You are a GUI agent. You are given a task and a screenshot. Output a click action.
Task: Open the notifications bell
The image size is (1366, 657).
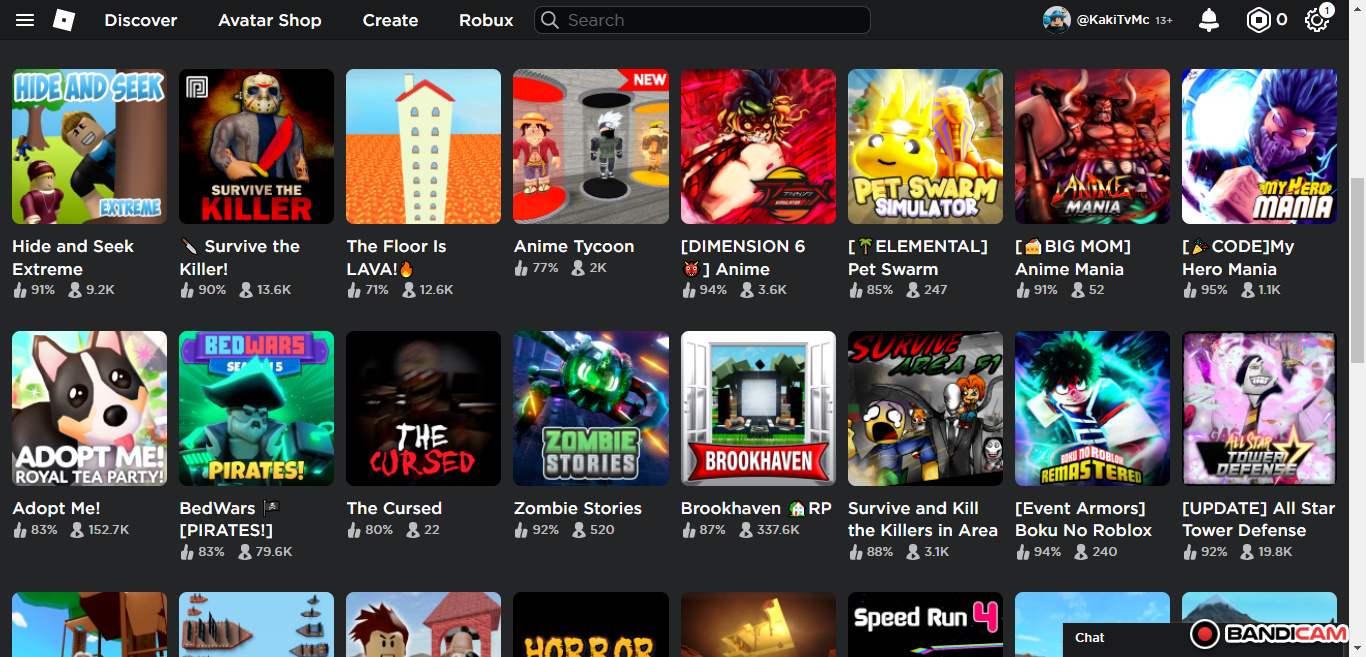click(x=1209, y=20)
